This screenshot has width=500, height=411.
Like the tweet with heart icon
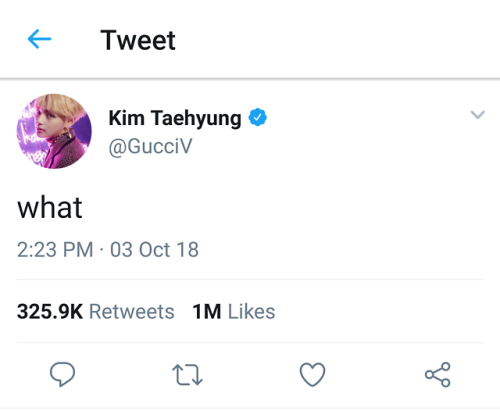click(312, 374)
